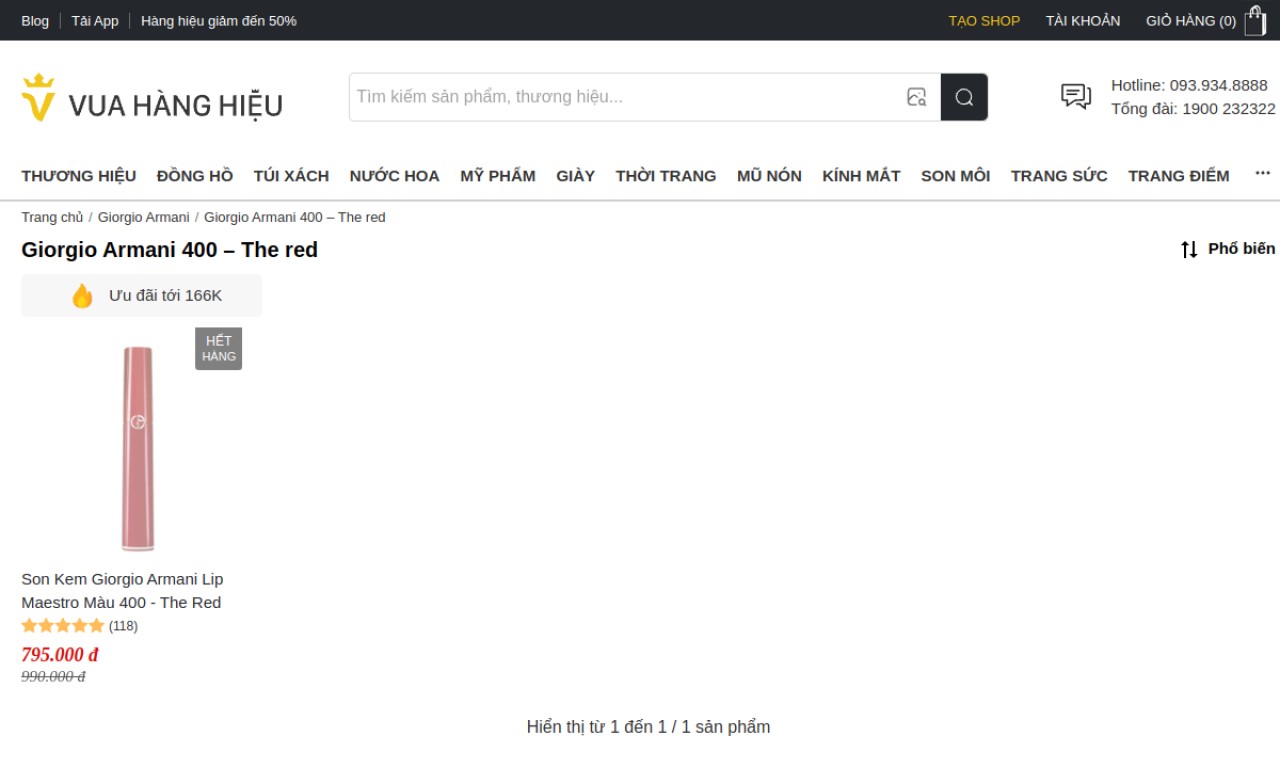Click the Hiển thị từ 1 đến 1 text
Viewport: 1280px width, 768px height.
pos(648,727)
